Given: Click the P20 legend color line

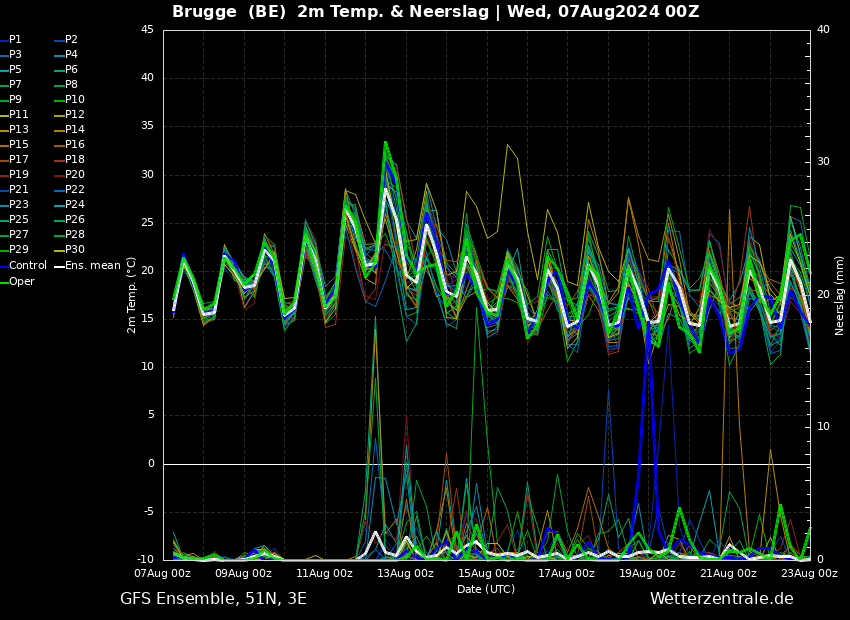Looking at the screenshot, I should 59,175.
